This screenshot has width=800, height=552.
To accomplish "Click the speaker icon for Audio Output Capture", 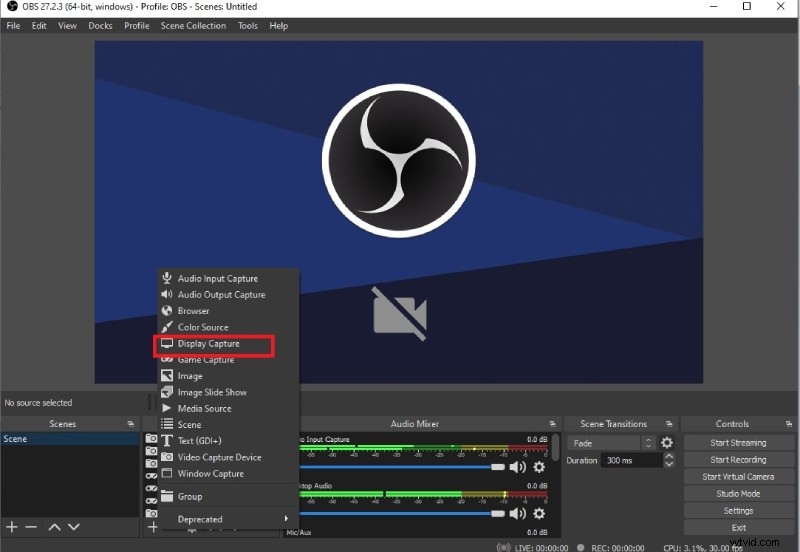I will 167,294.
